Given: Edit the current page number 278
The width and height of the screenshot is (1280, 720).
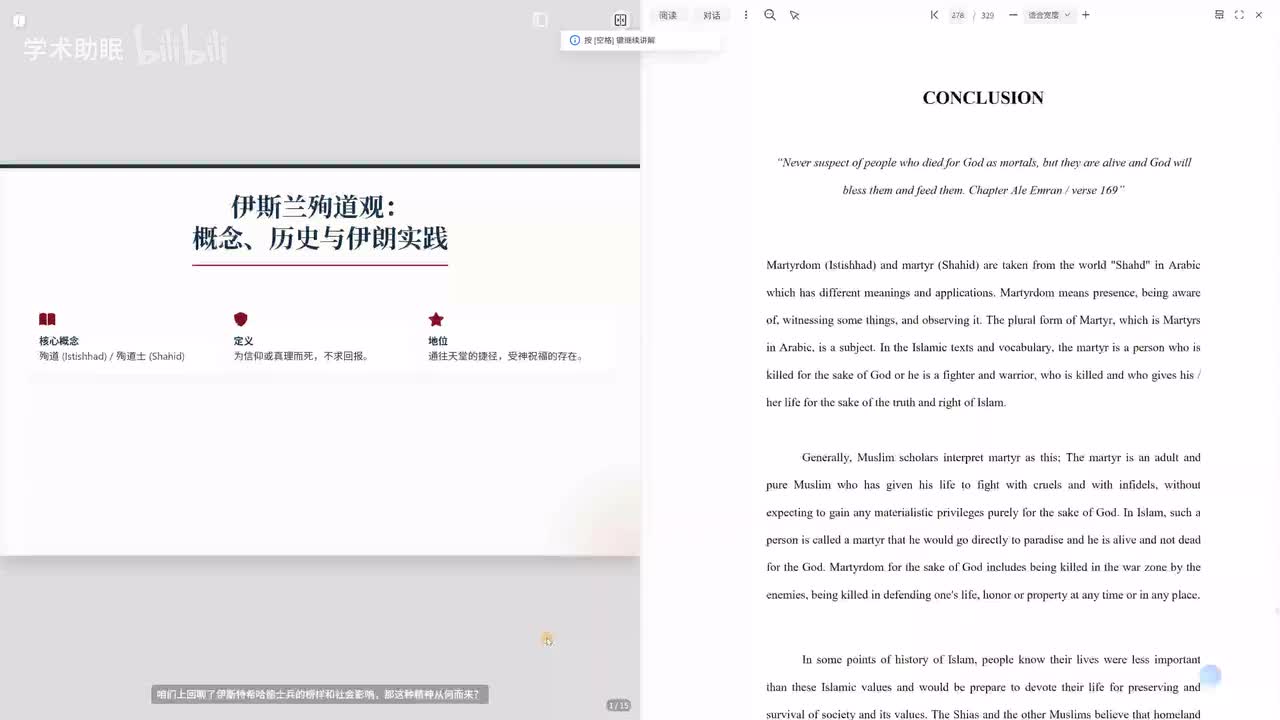Looking at the screenshot, I should pos(958,15).
